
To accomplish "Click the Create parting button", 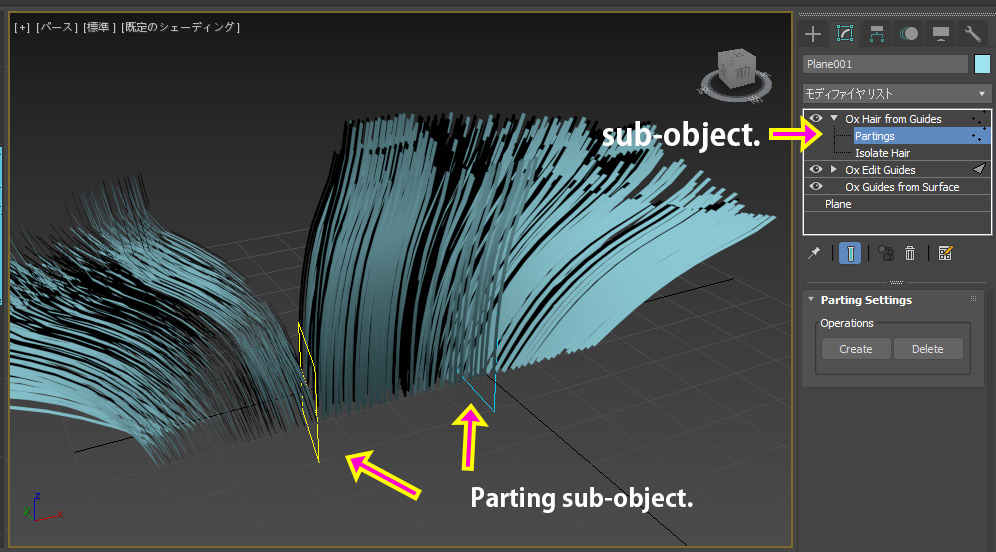I will click(x=856, y=349).
